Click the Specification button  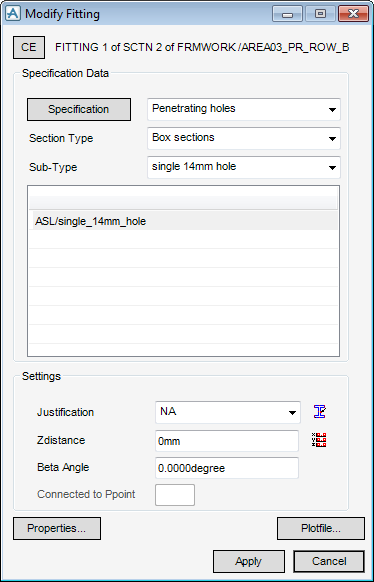[x=79, y=109]
